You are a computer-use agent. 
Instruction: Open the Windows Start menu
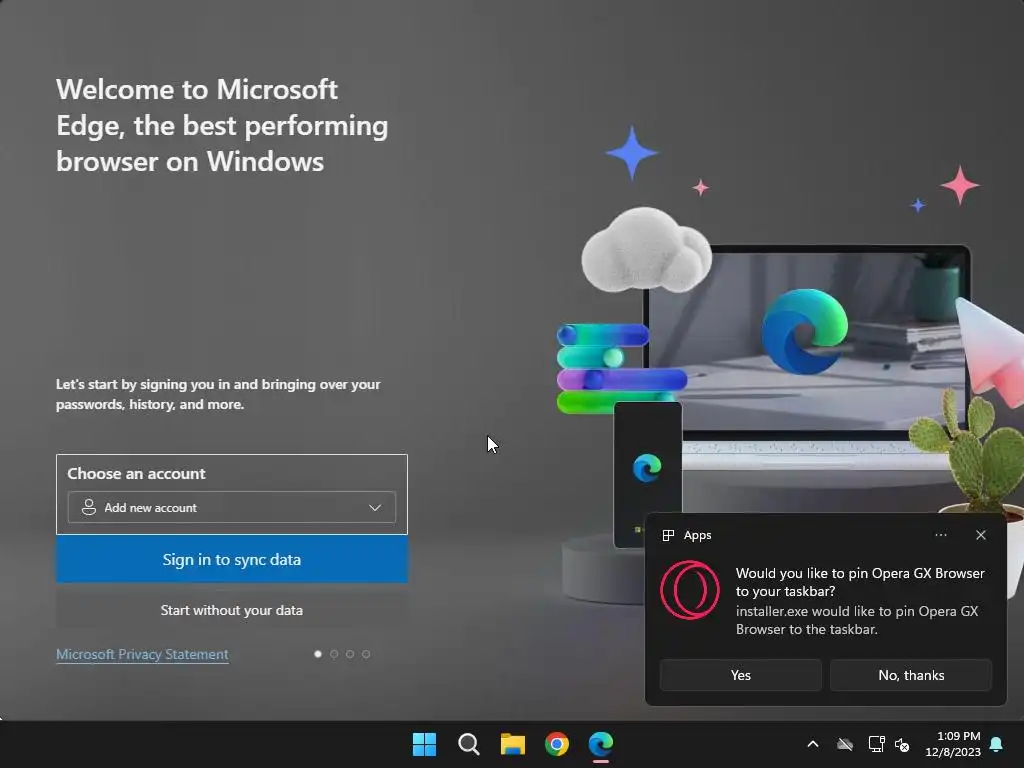tap(424, 744)
